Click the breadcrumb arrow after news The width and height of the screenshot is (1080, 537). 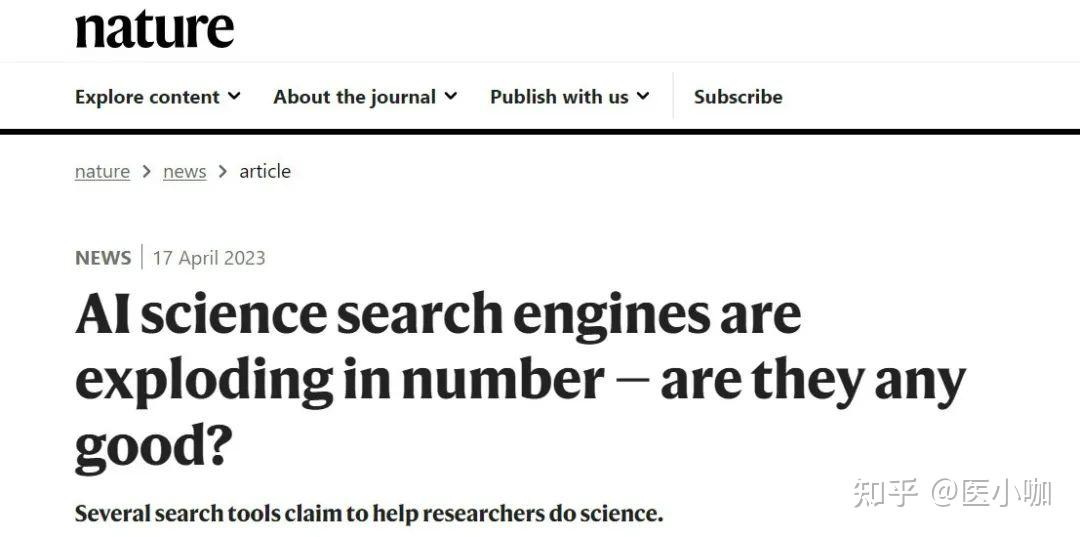pos(222,171)
